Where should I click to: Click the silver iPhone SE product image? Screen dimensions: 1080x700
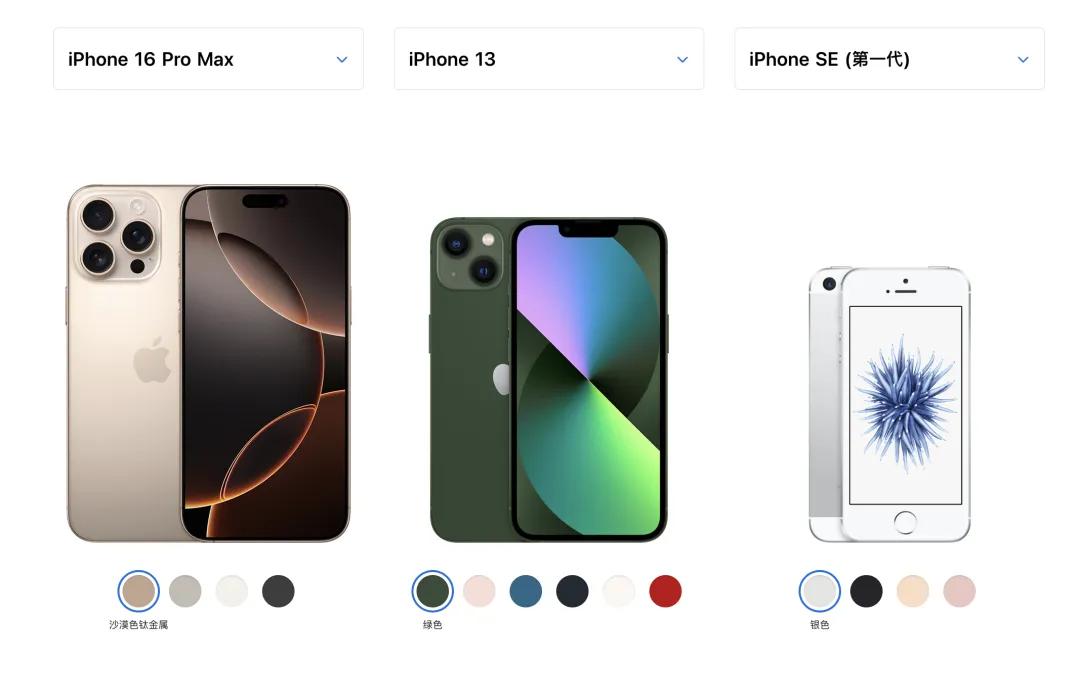point(889,404)
